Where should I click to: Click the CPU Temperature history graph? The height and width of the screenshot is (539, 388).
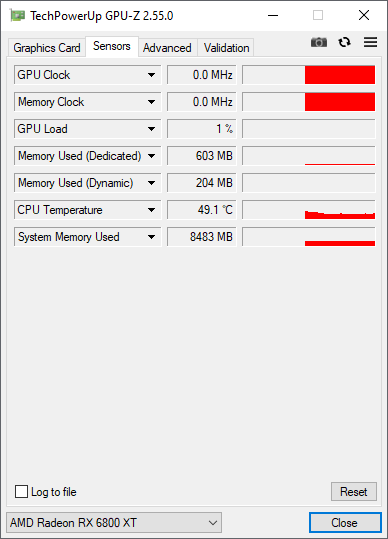coord(309,210)
